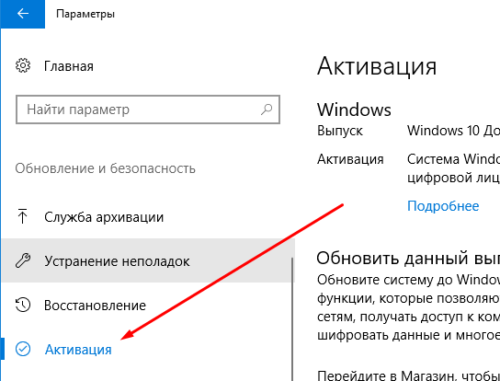The image size is (500, 381).
Task: Click the Активация checkmark circle icon
Action: coord(23,349)
